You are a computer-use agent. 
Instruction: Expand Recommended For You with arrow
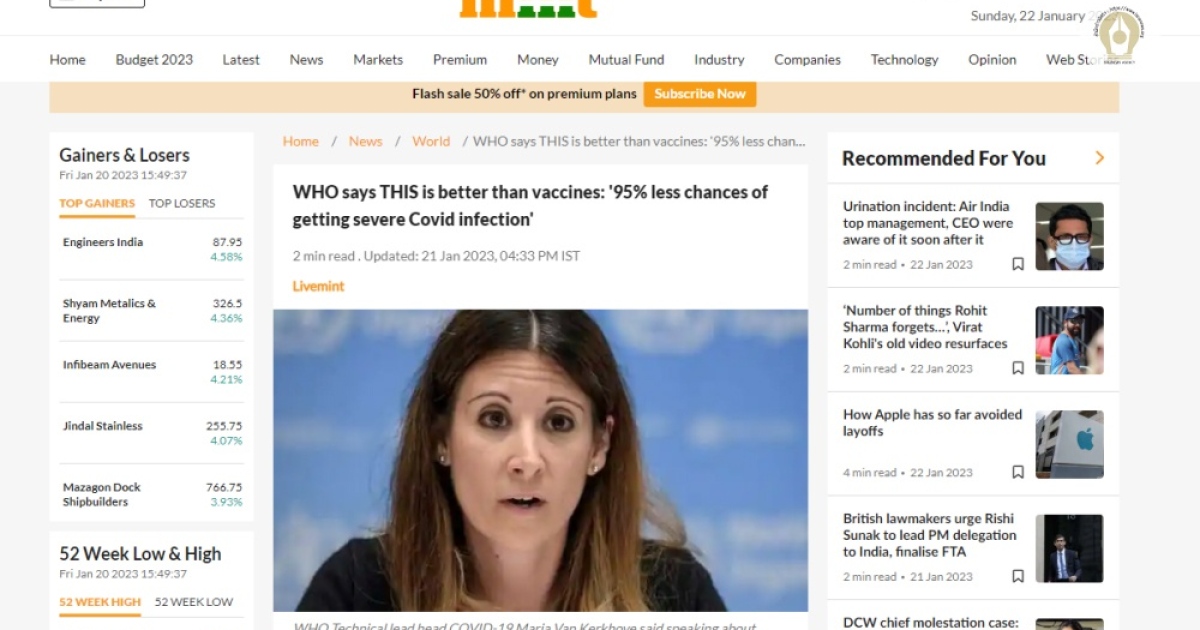pyautogui.click(x=1100, y=158)
